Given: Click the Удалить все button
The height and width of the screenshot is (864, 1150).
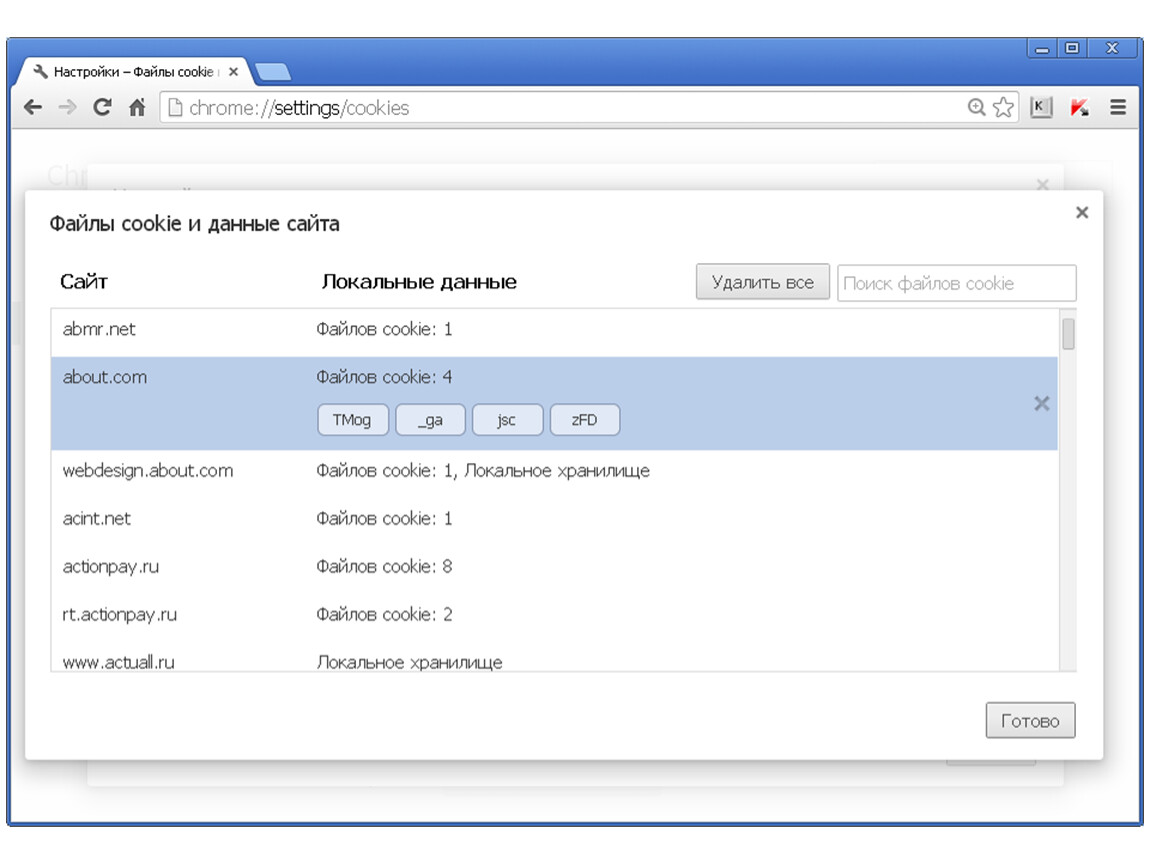Looking at the screenshot, I should coord(763,282).
